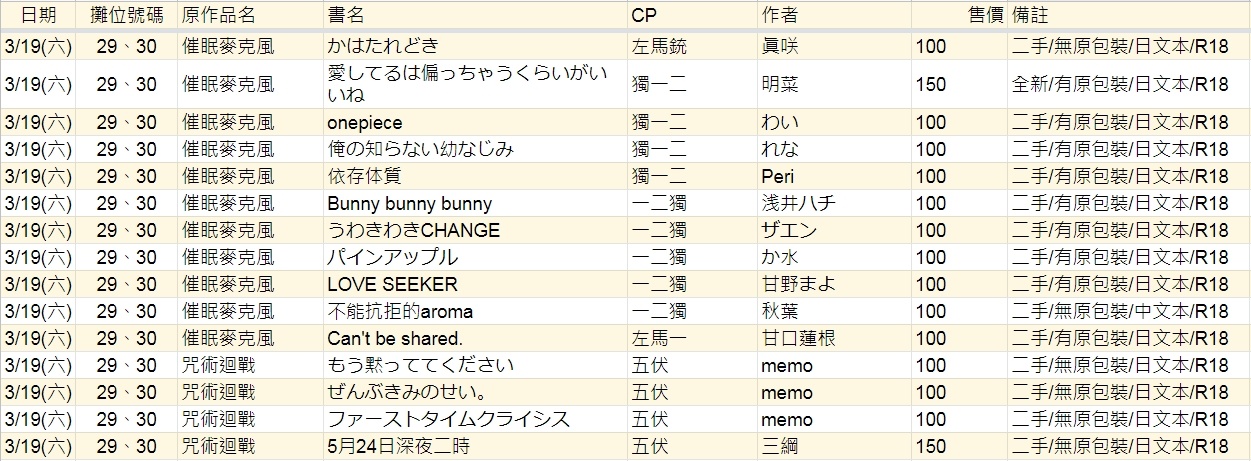Screen dimensions: 1251x461
Task: Click the 不能抗拒的aroma title cell
Action: (475, 312)
